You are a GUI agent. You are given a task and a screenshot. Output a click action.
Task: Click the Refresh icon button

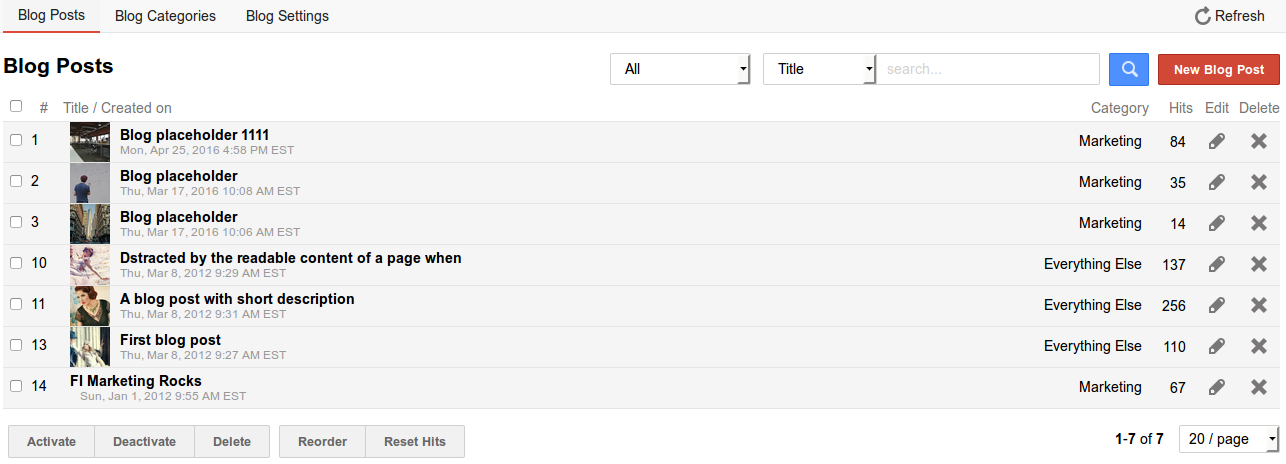tap(1230, 16)
